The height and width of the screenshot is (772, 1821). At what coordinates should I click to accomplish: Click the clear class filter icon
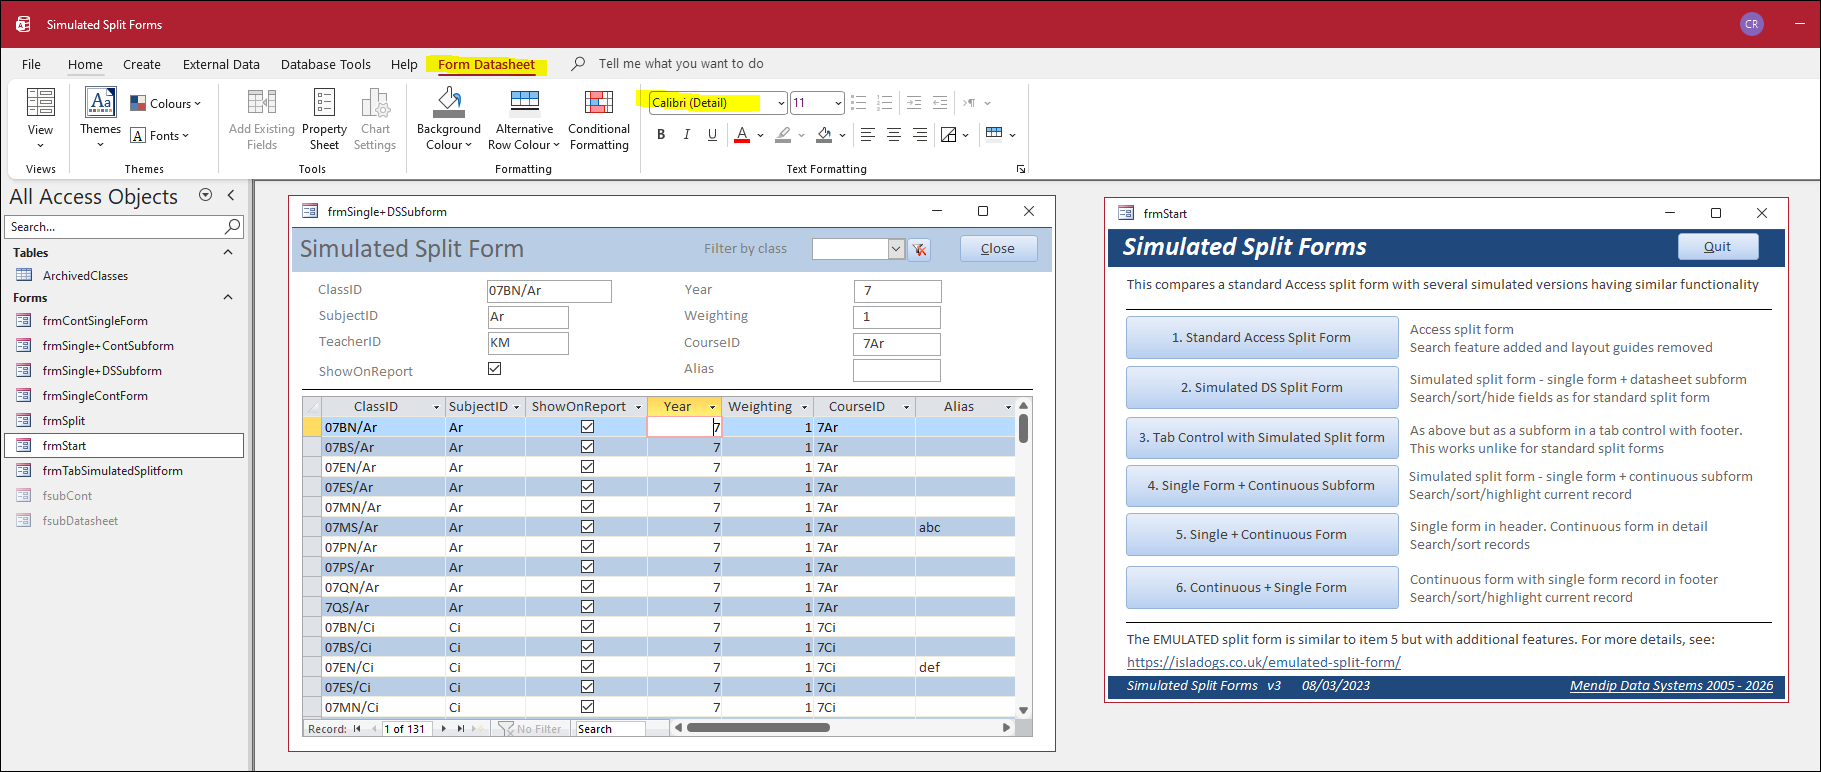point(919,249)
